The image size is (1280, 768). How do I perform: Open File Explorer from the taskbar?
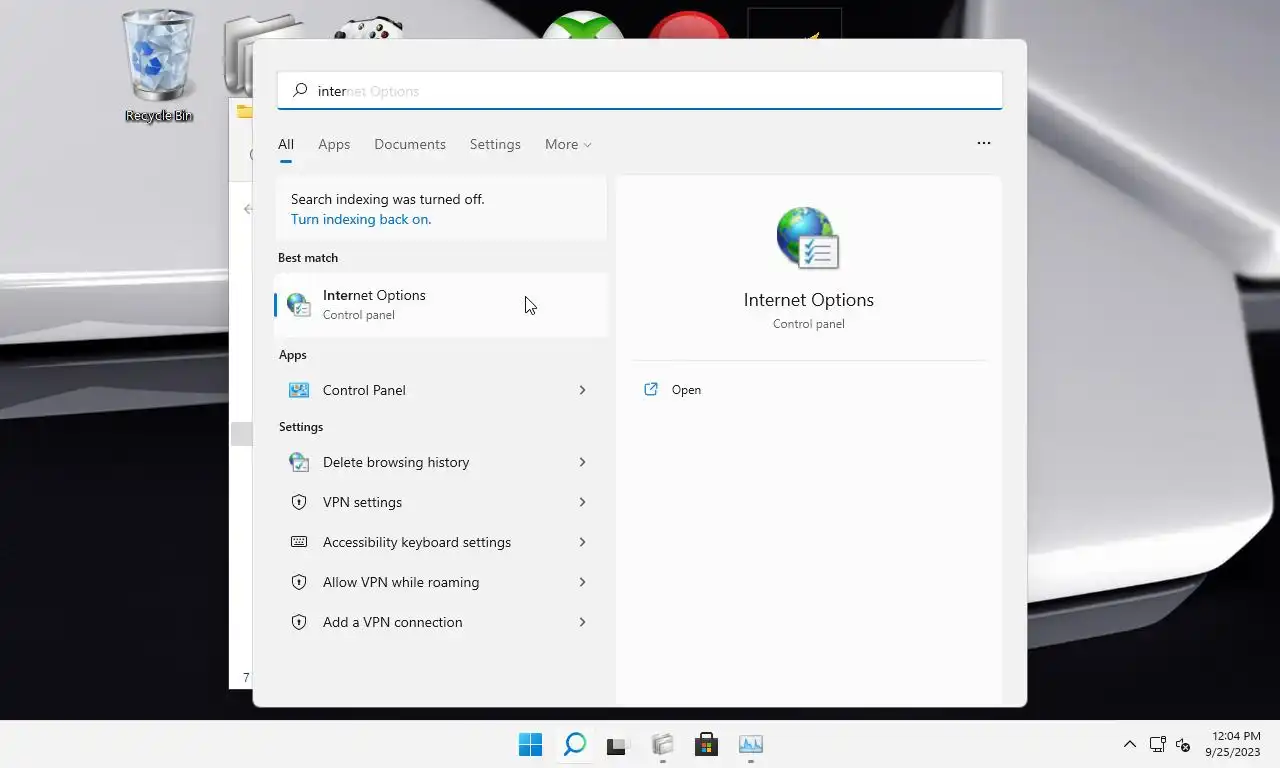click(x=662, y=744)
